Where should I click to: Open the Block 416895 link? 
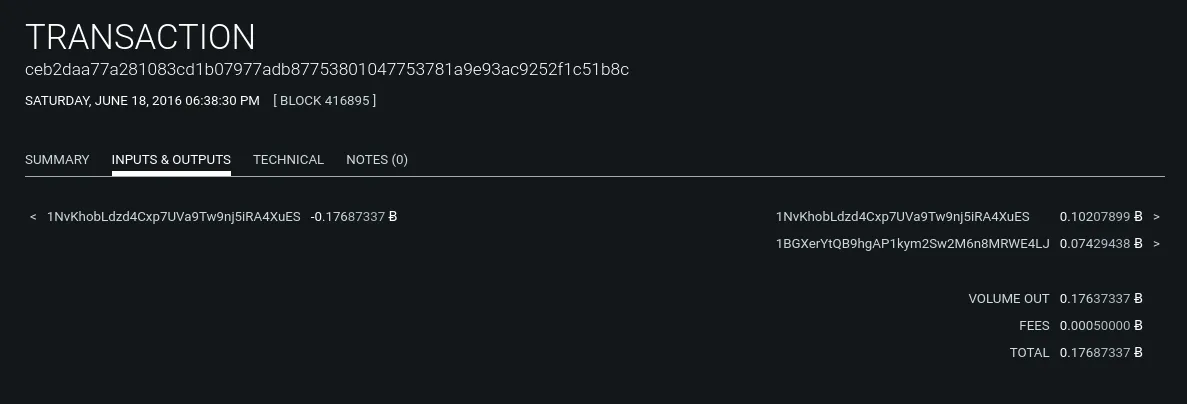(325, 101)
